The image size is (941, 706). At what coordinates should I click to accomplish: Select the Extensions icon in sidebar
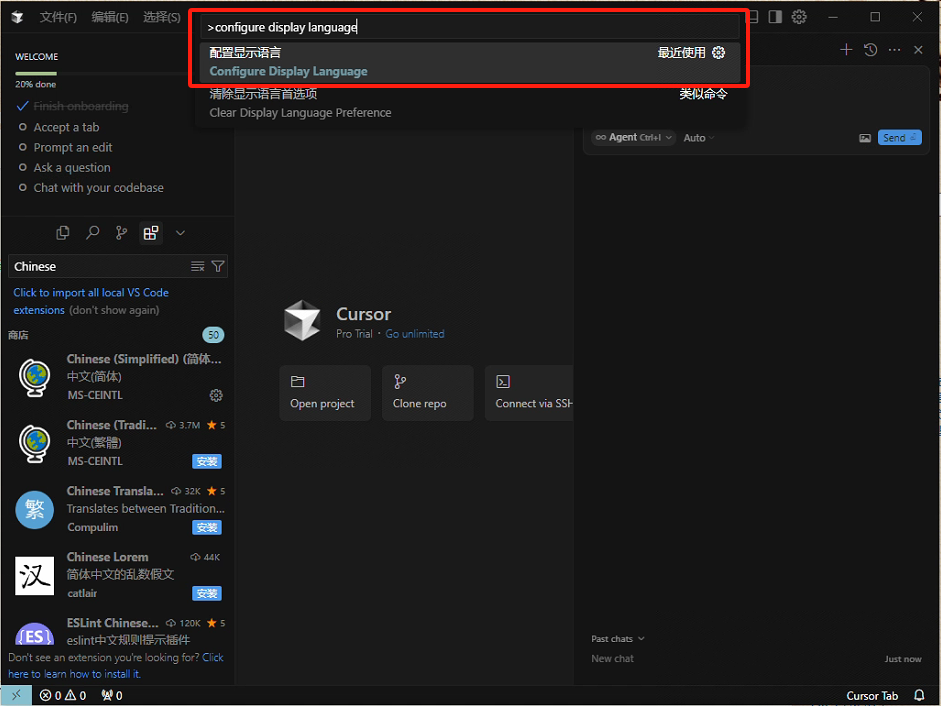(x=151, y=233)
